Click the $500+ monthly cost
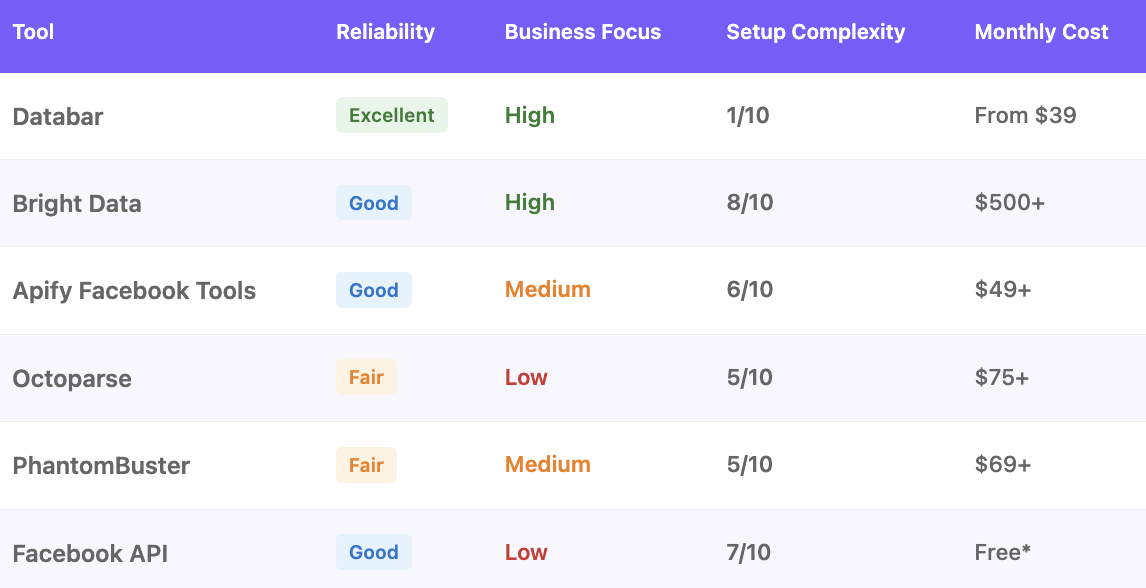 coord(1010,202)
